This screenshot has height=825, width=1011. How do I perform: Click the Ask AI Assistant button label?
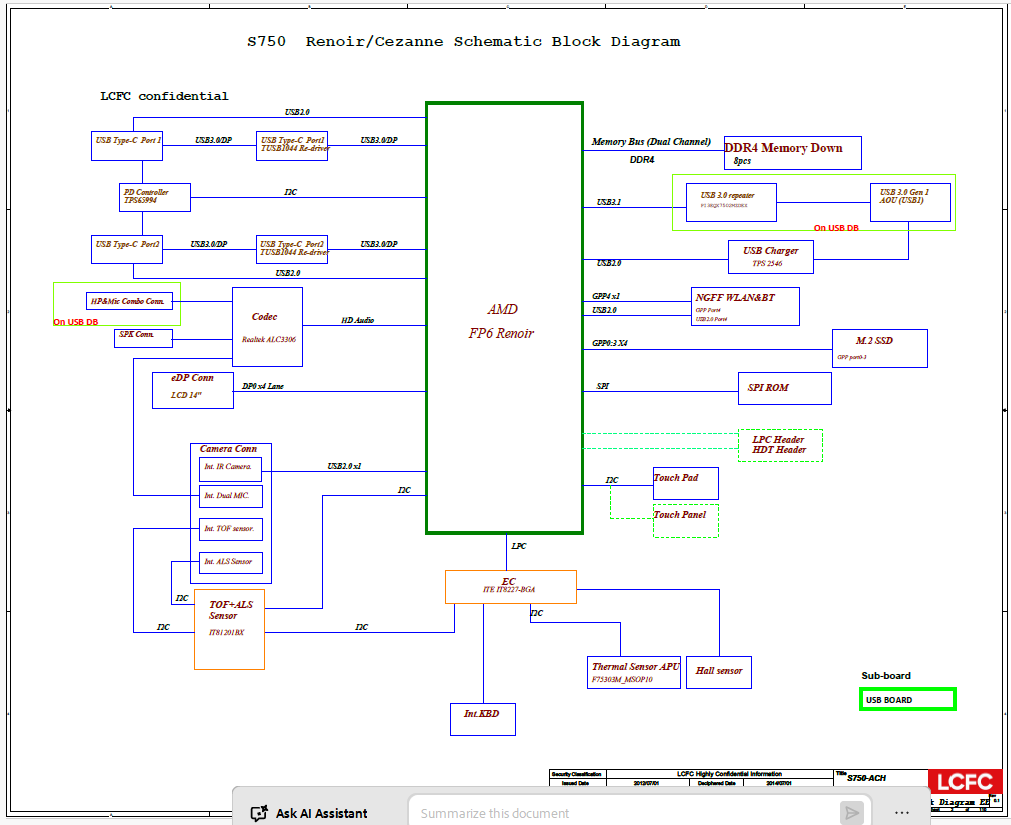coord(322,813)
